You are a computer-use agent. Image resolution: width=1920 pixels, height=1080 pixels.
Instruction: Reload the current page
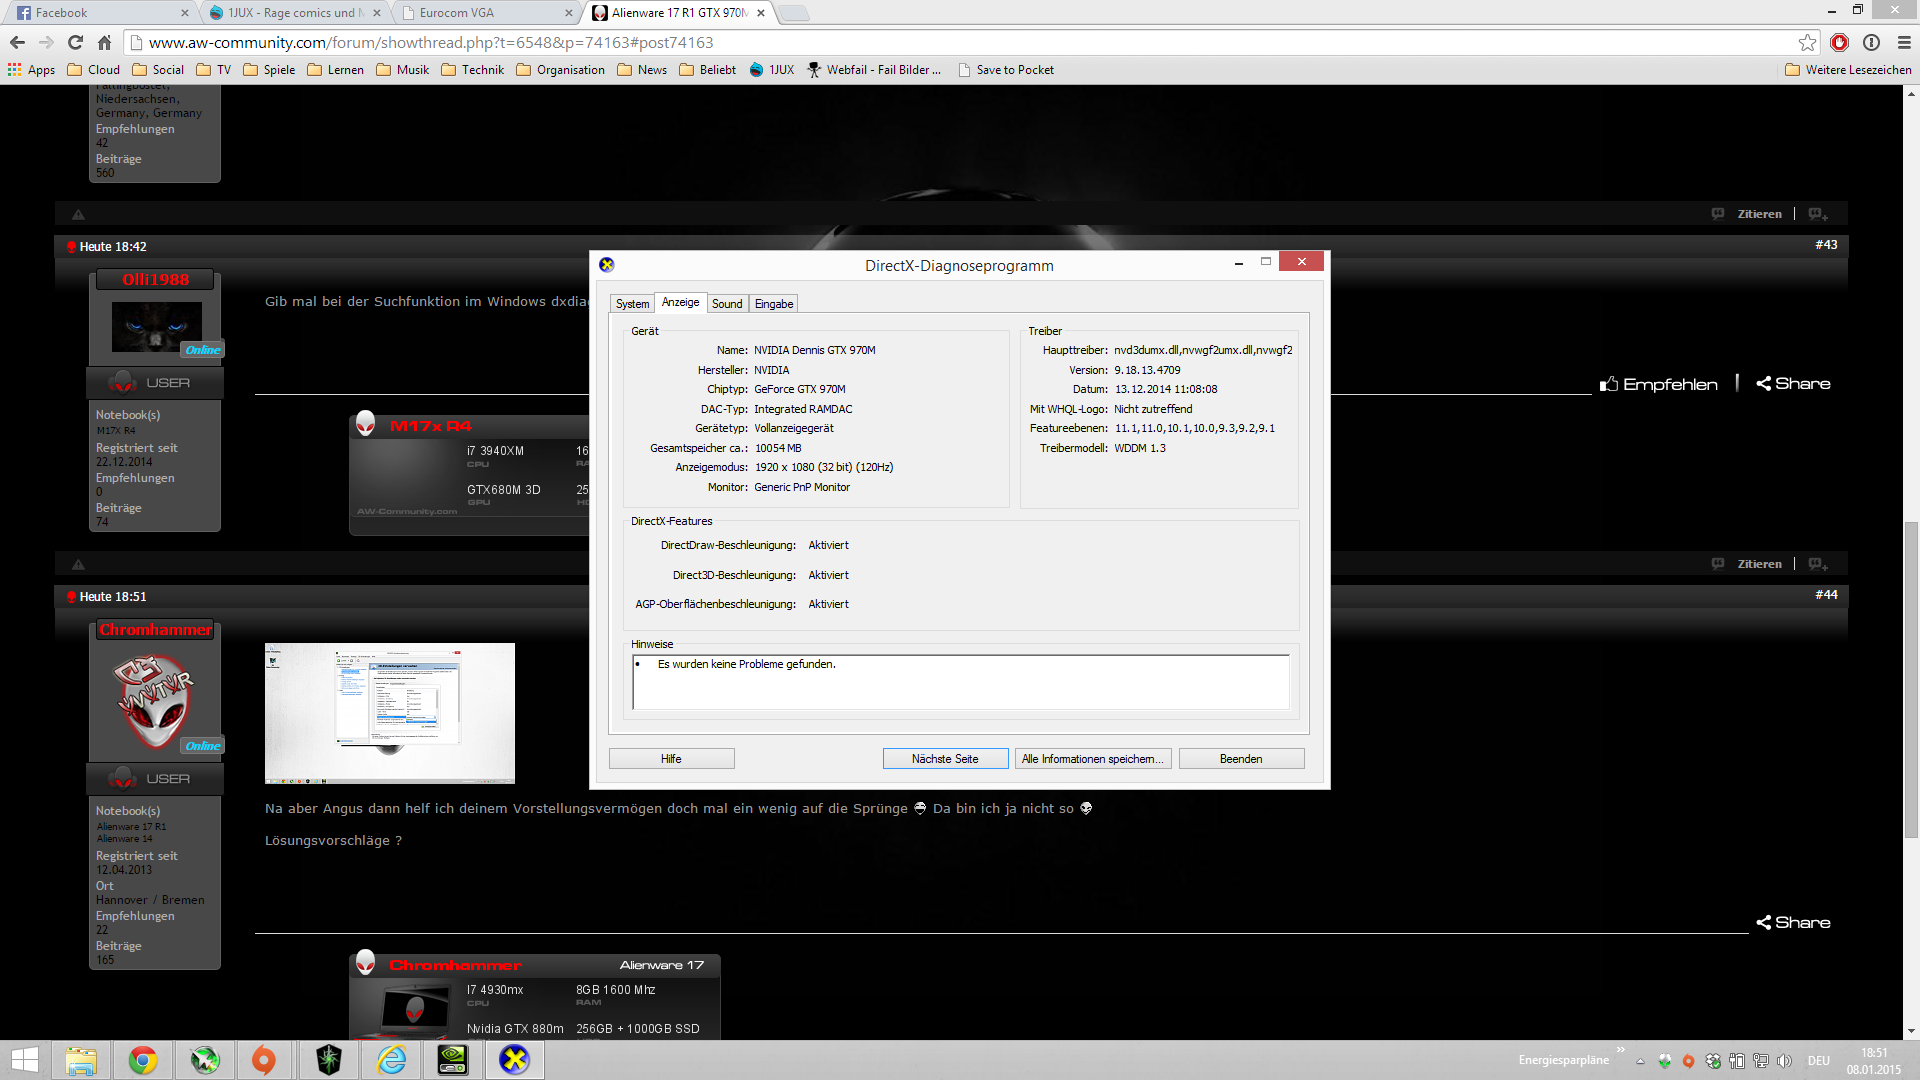(x=75, y=42)
